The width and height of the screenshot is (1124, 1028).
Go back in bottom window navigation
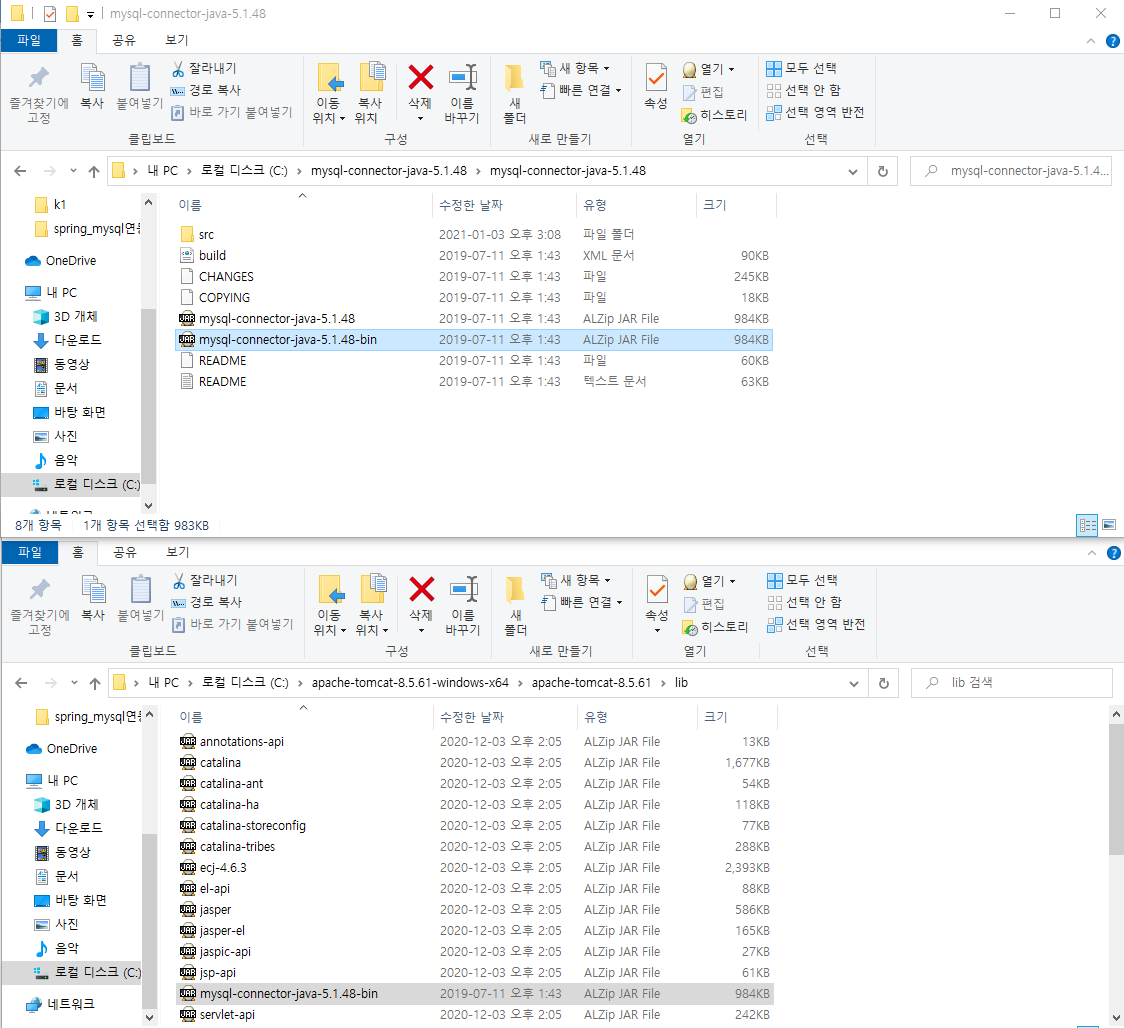(21, 683)
